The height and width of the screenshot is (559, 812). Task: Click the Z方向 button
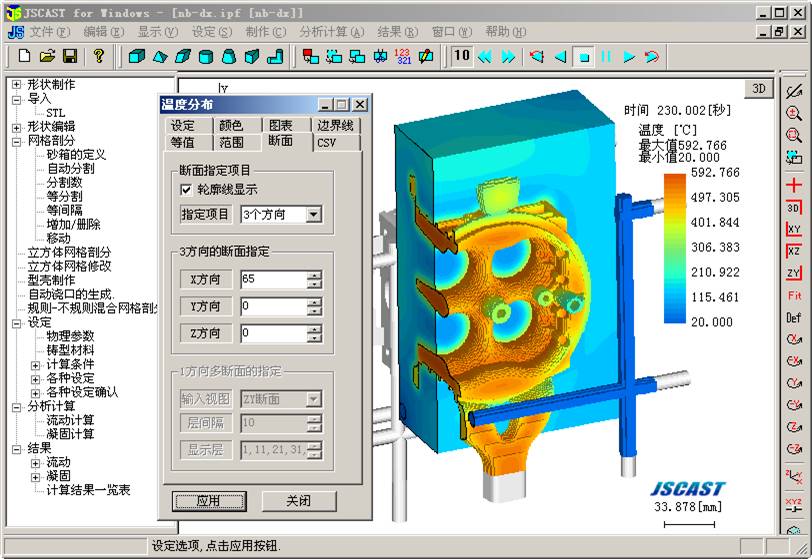point(205,333)
